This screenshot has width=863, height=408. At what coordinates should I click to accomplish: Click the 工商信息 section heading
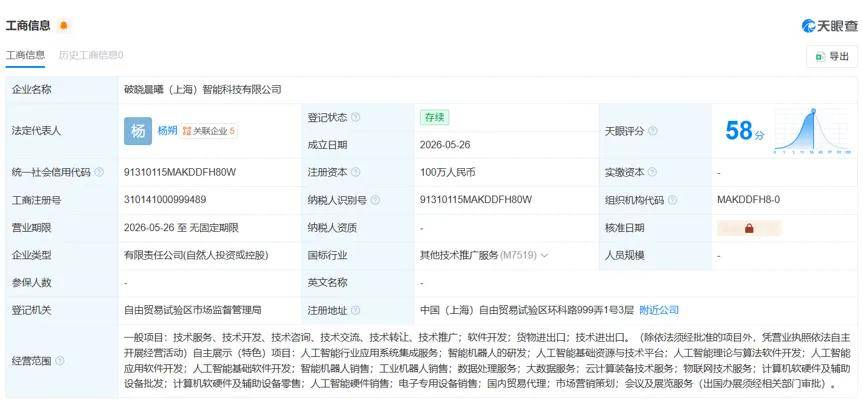(28, 25)
